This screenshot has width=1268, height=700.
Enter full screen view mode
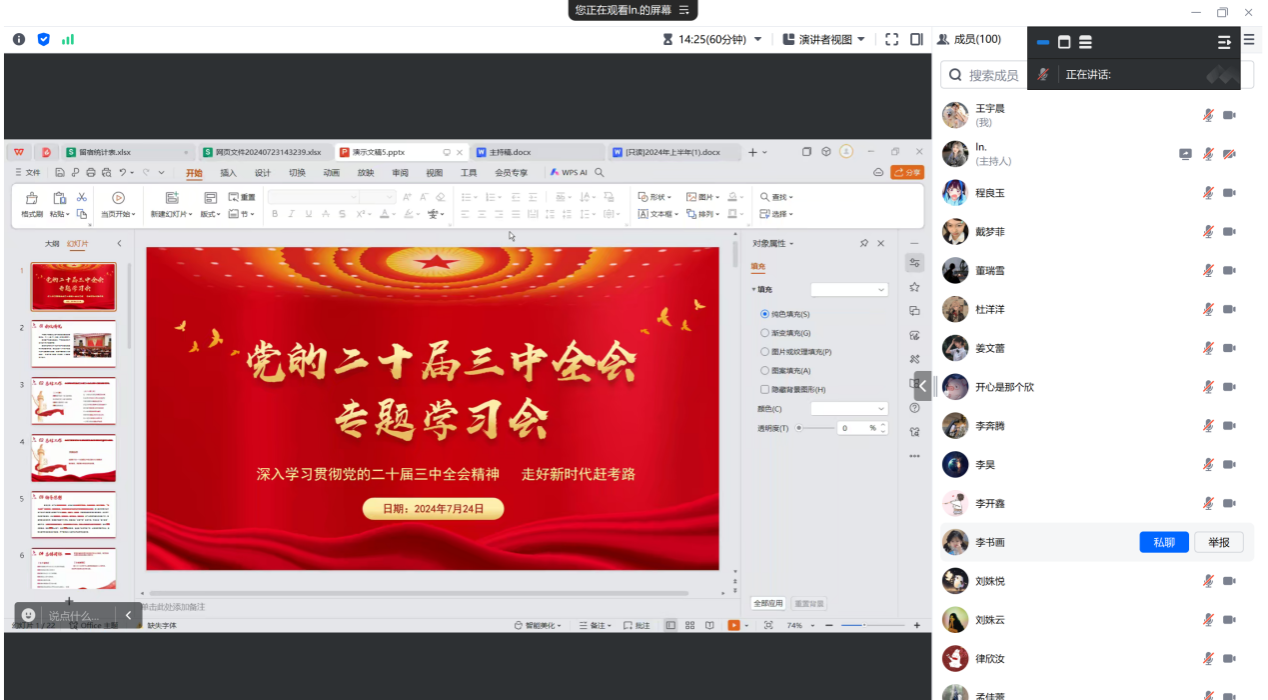coord(892,39)
